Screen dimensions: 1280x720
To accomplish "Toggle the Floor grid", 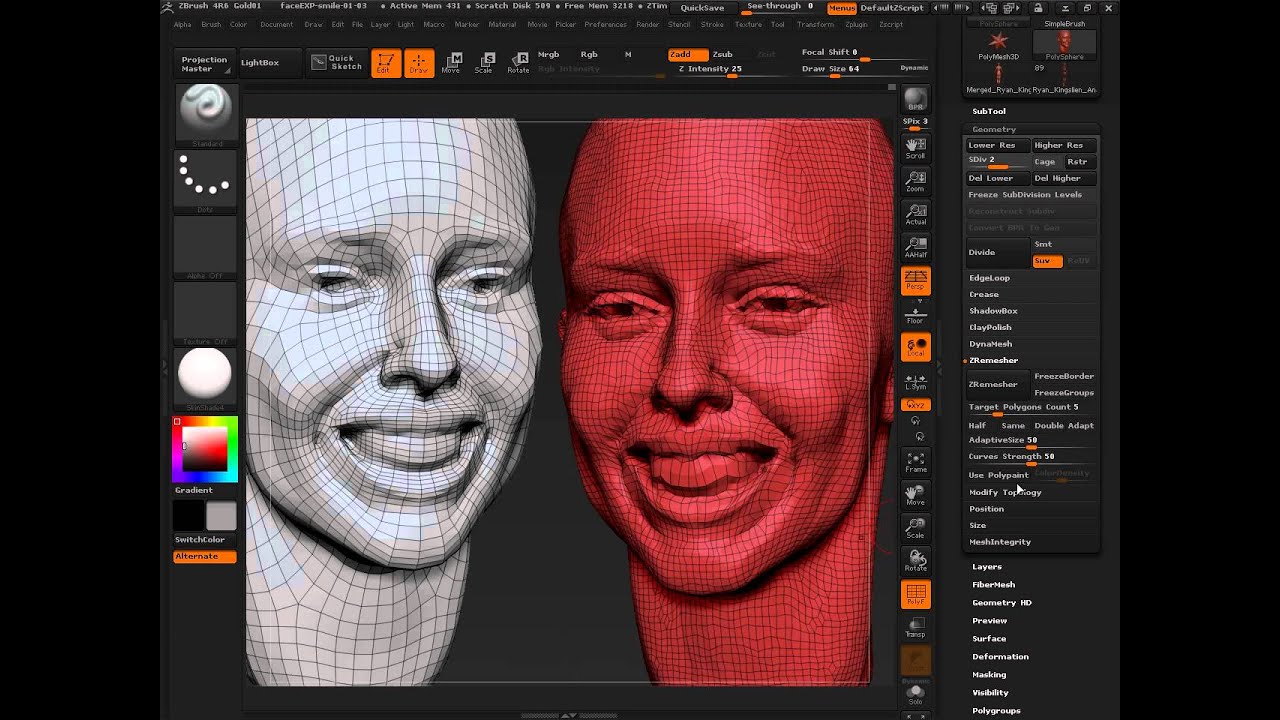I will pyautogui.click(x=915, y=314).
